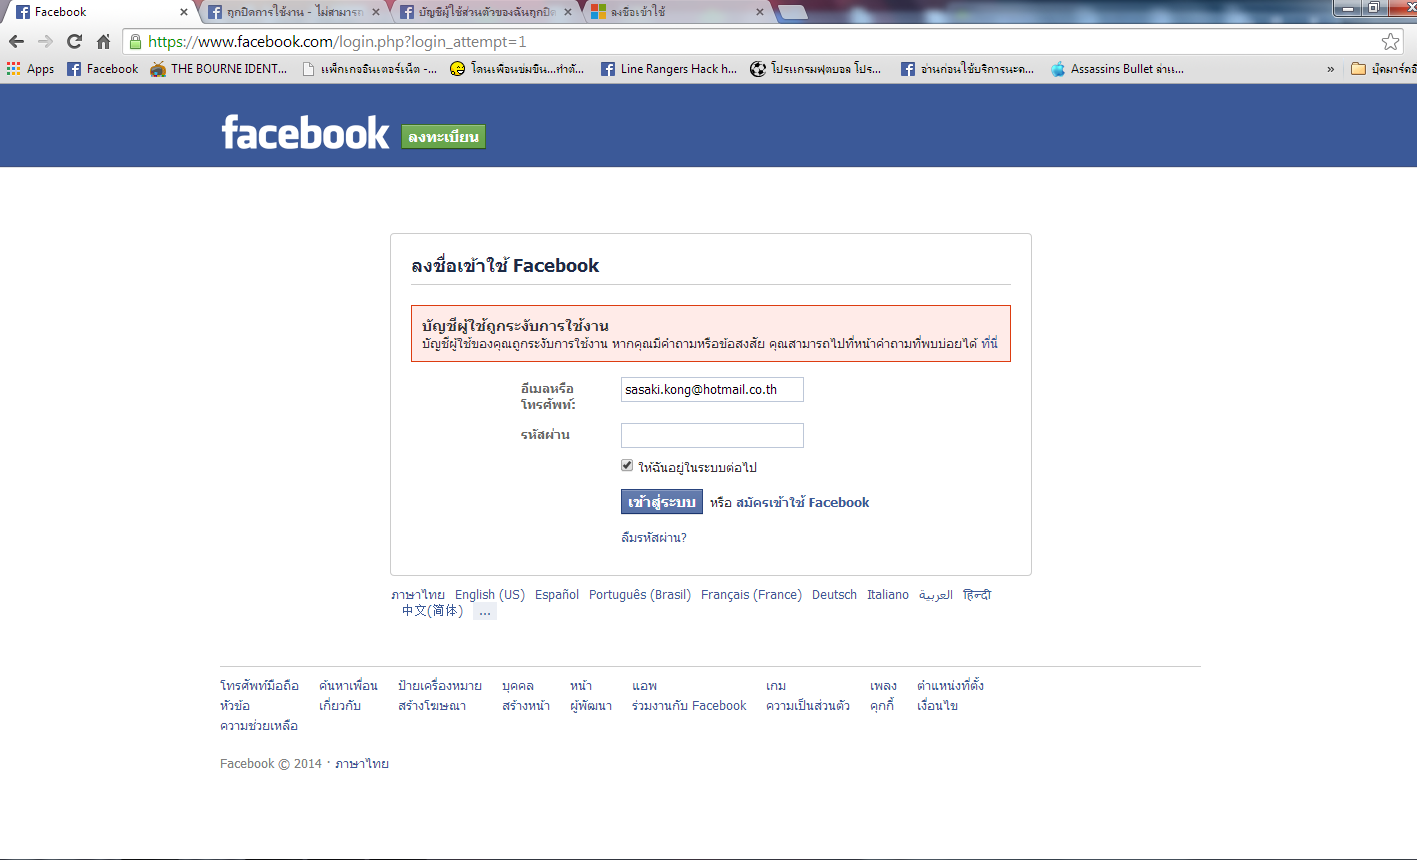
Task: Open the เงื่อนไข footer link
Action: tap(937, 706)
